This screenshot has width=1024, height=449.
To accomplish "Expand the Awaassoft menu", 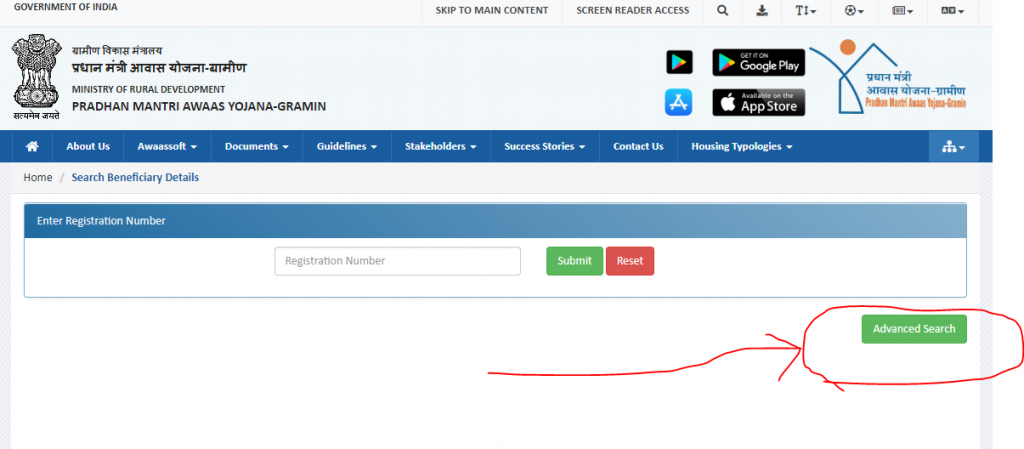I will click(x=166, y=146).
